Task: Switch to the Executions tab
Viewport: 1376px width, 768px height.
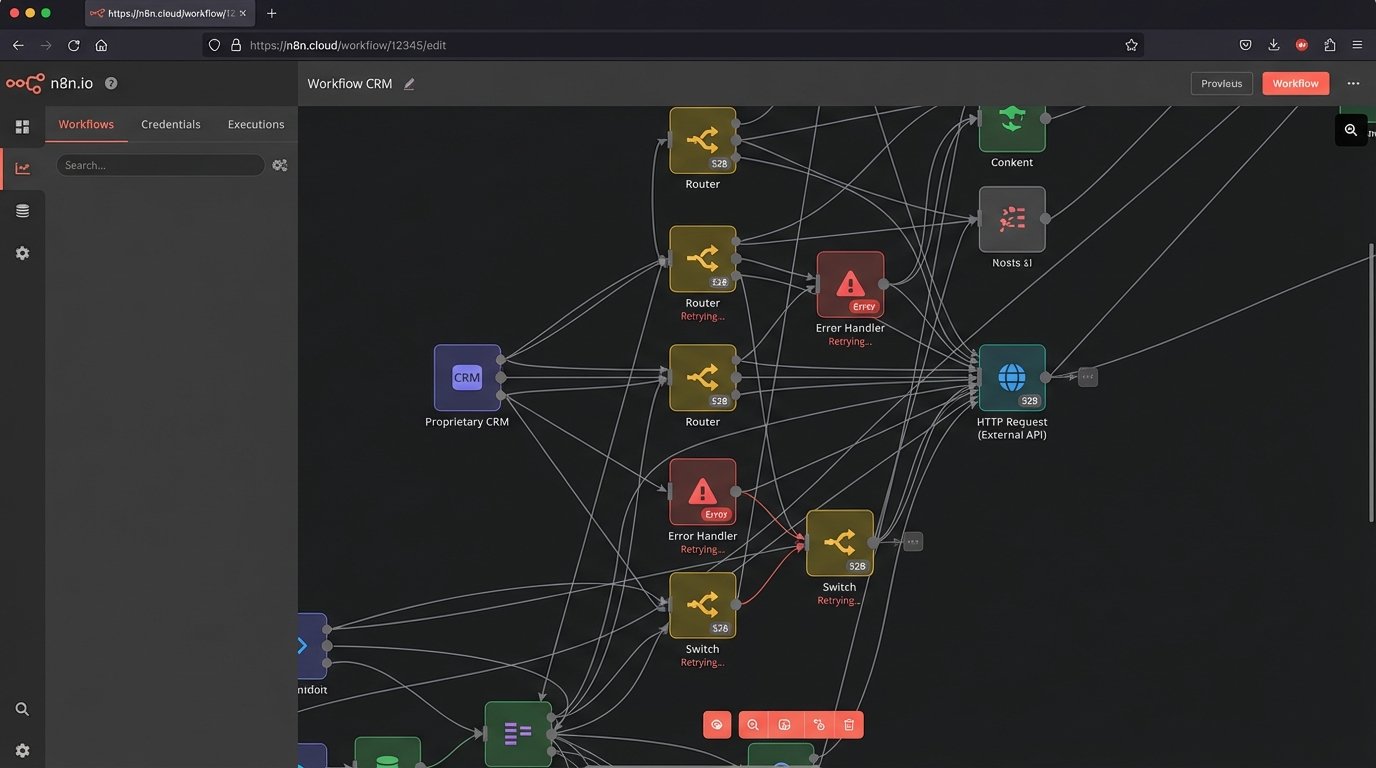Action: pyautogui.click(x=256, y=124)
